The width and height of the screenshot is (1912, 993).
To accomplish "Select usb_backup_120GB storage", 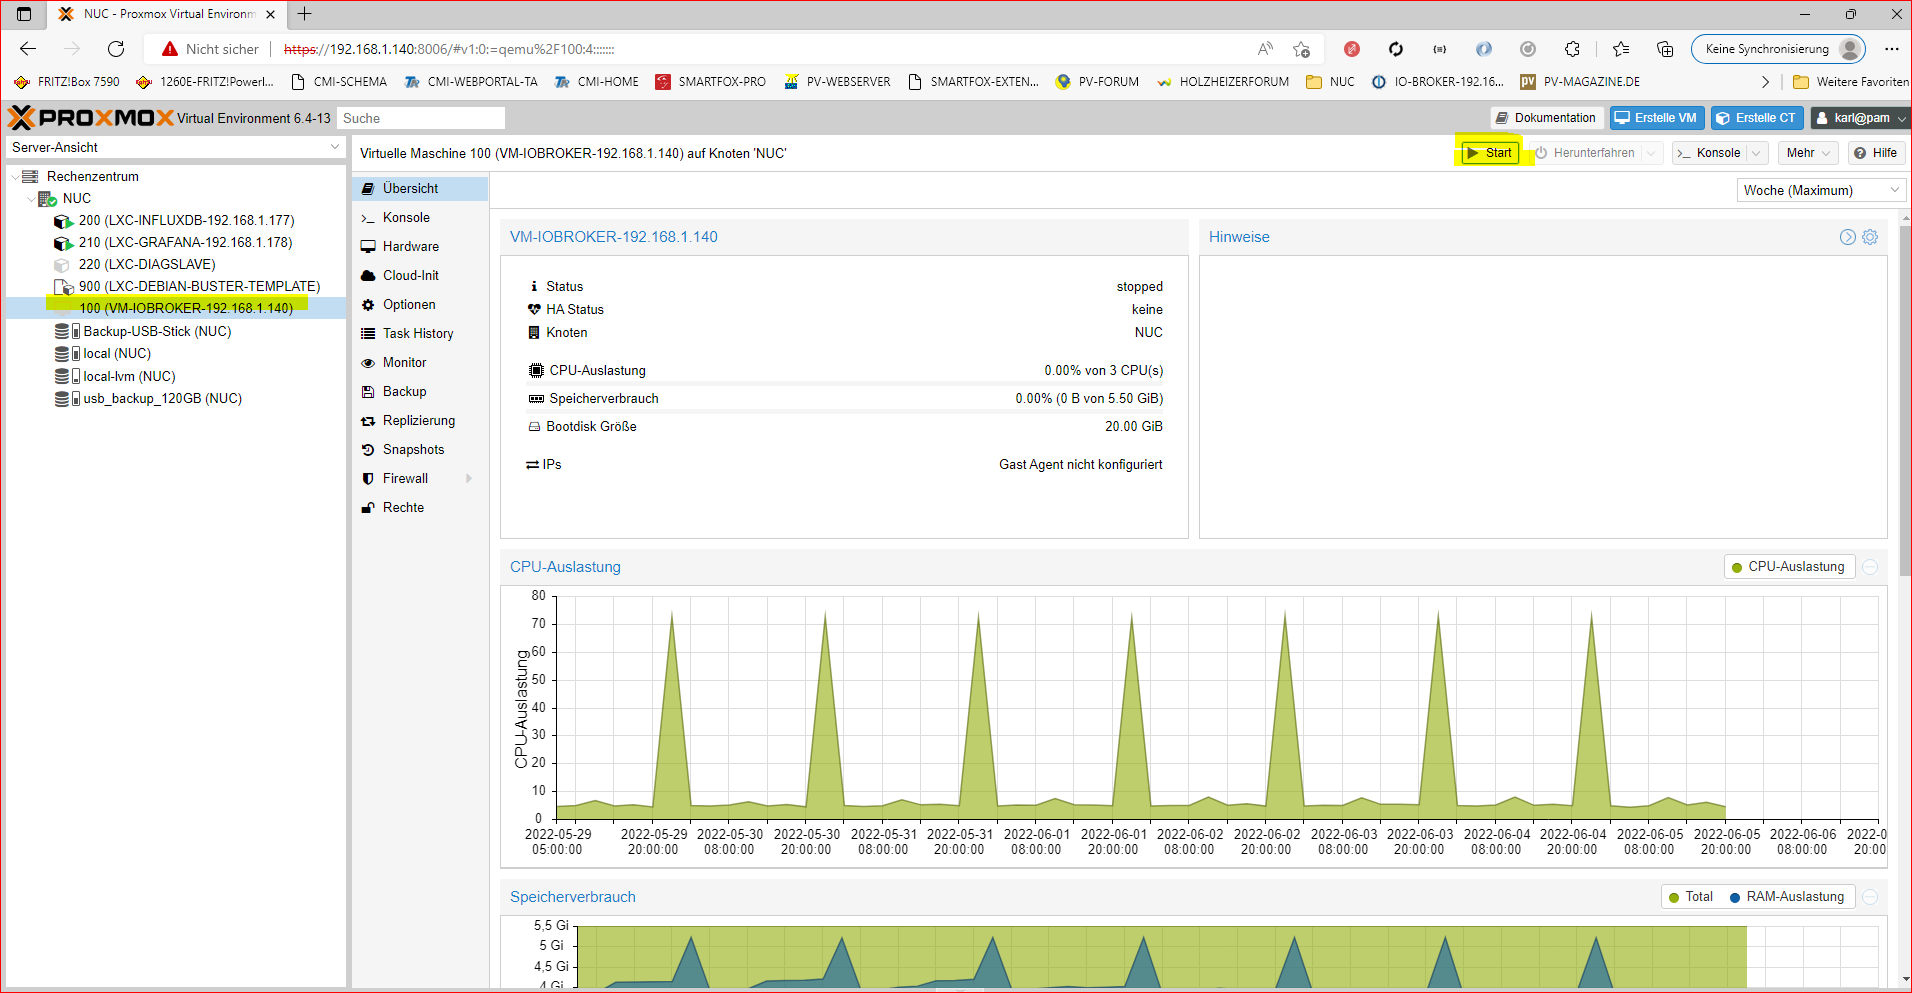I will [162, 398].
